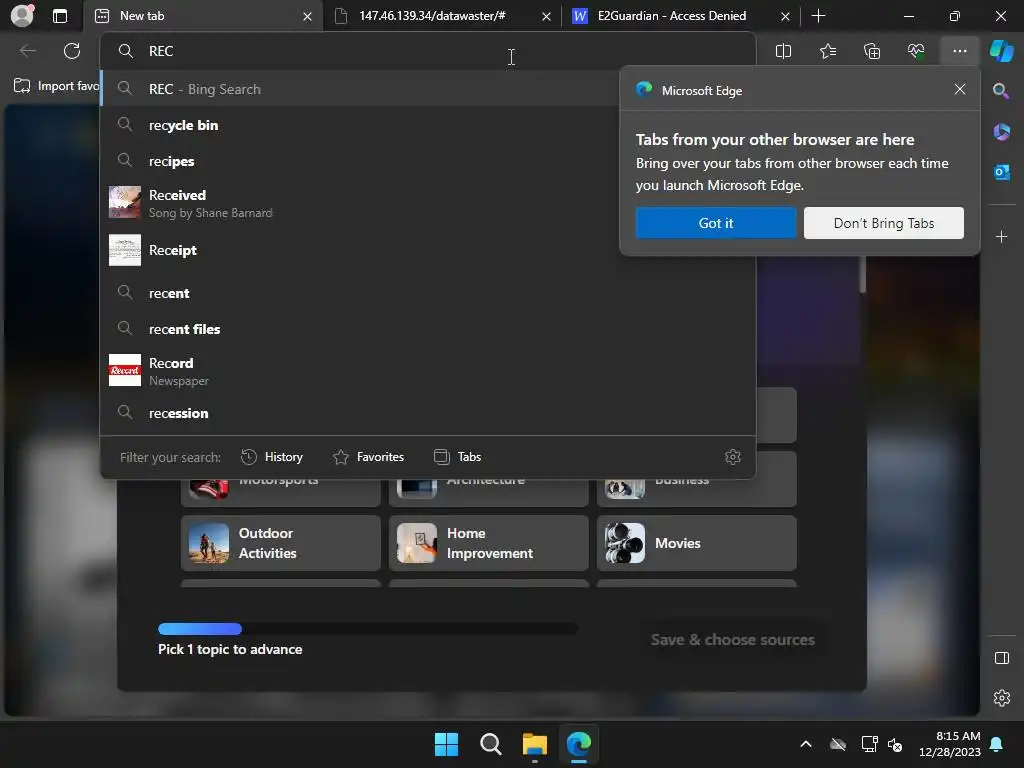The width and height of the screenshot is (1024, 768).
Task: Filter search by History
Action: (272, 457)
